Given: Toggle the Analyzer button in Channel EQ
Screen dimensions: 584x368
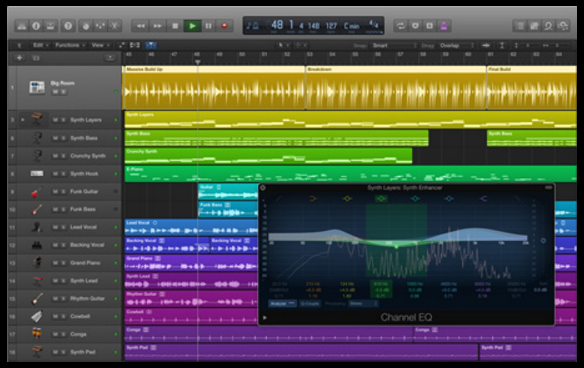Looking at the screenshot, I should 283,304.
